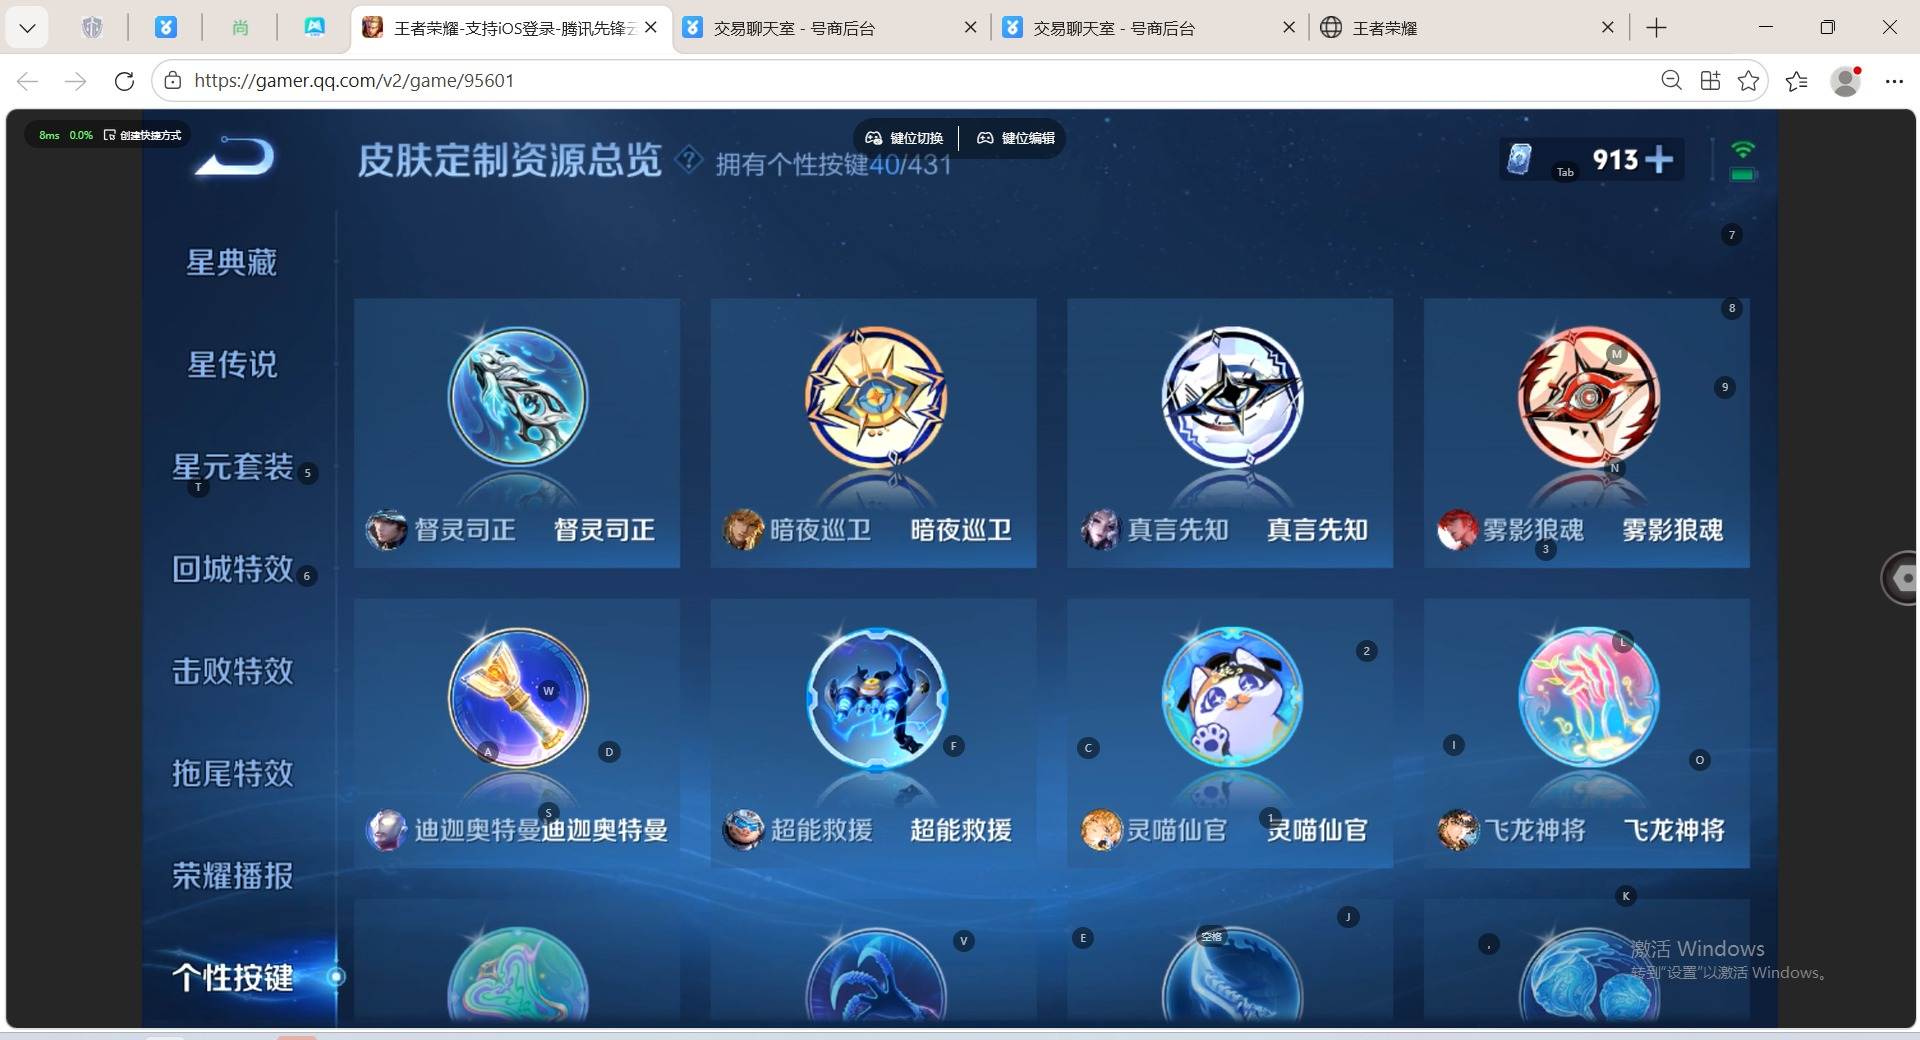Select the 星传说 side tab
The height and width of the screenshot is (1040, 1920).
point(232,364)
